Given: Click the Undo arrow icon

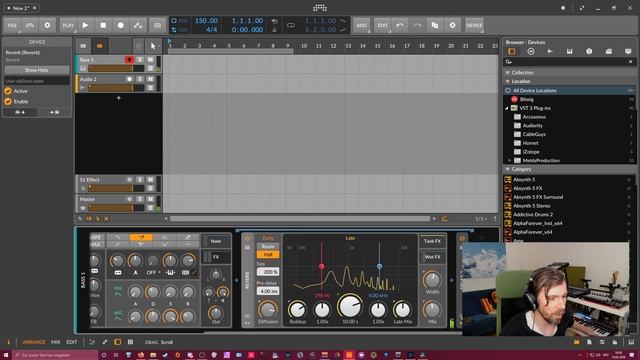Looking at the screenshot, I should (x=400, y=25).
